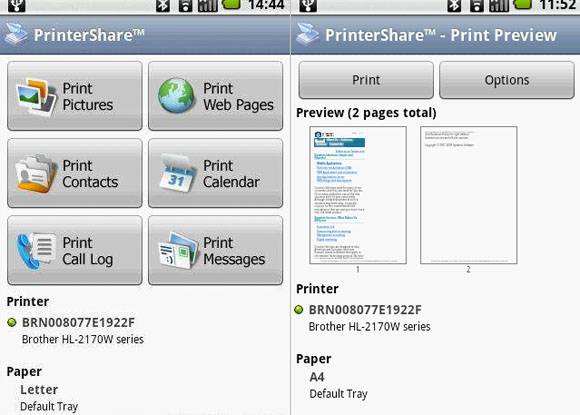Select the Print Messages button
Viewport: 580px width, 415px height.
[x=216, y=250]
